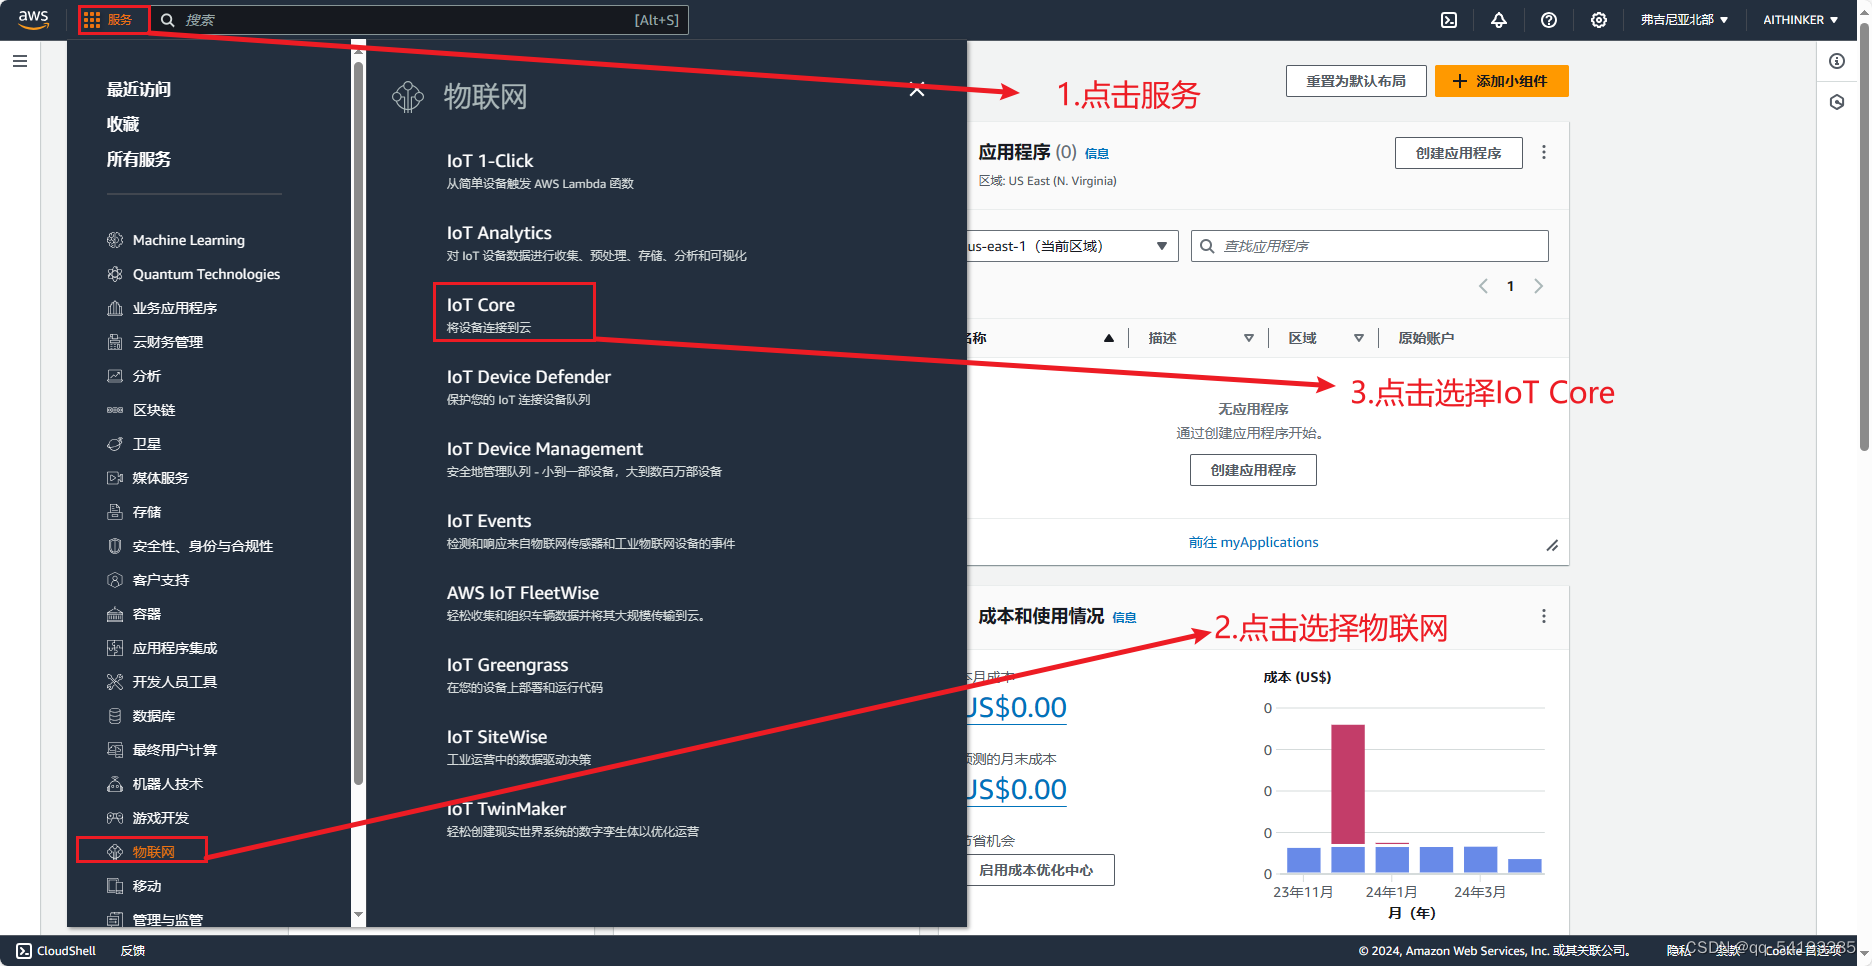Sort by 描述 column arrow
Image resolution: width=1872 pixels, height=966 pixels.
[x=1249, y=338]
